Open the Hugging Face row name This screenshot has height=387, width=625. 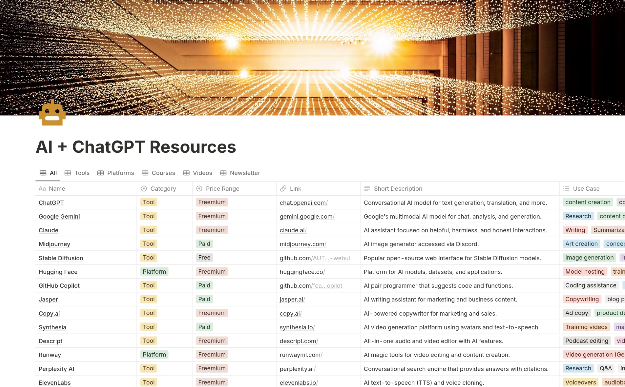[58, 272]
